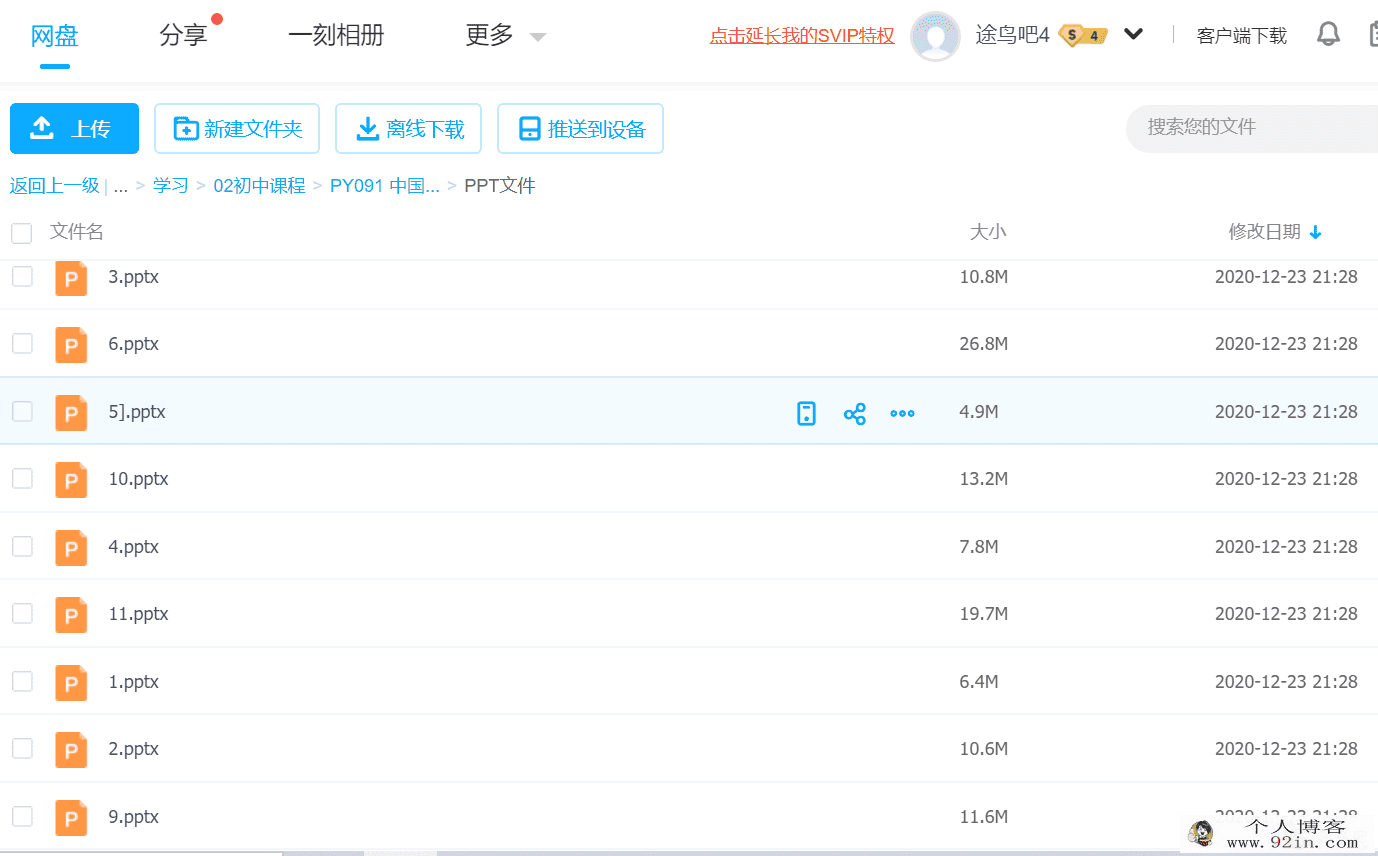Click the PPT icon of 9.pptx
This screenshot has width=1378, height=856.
click(71, 818)
